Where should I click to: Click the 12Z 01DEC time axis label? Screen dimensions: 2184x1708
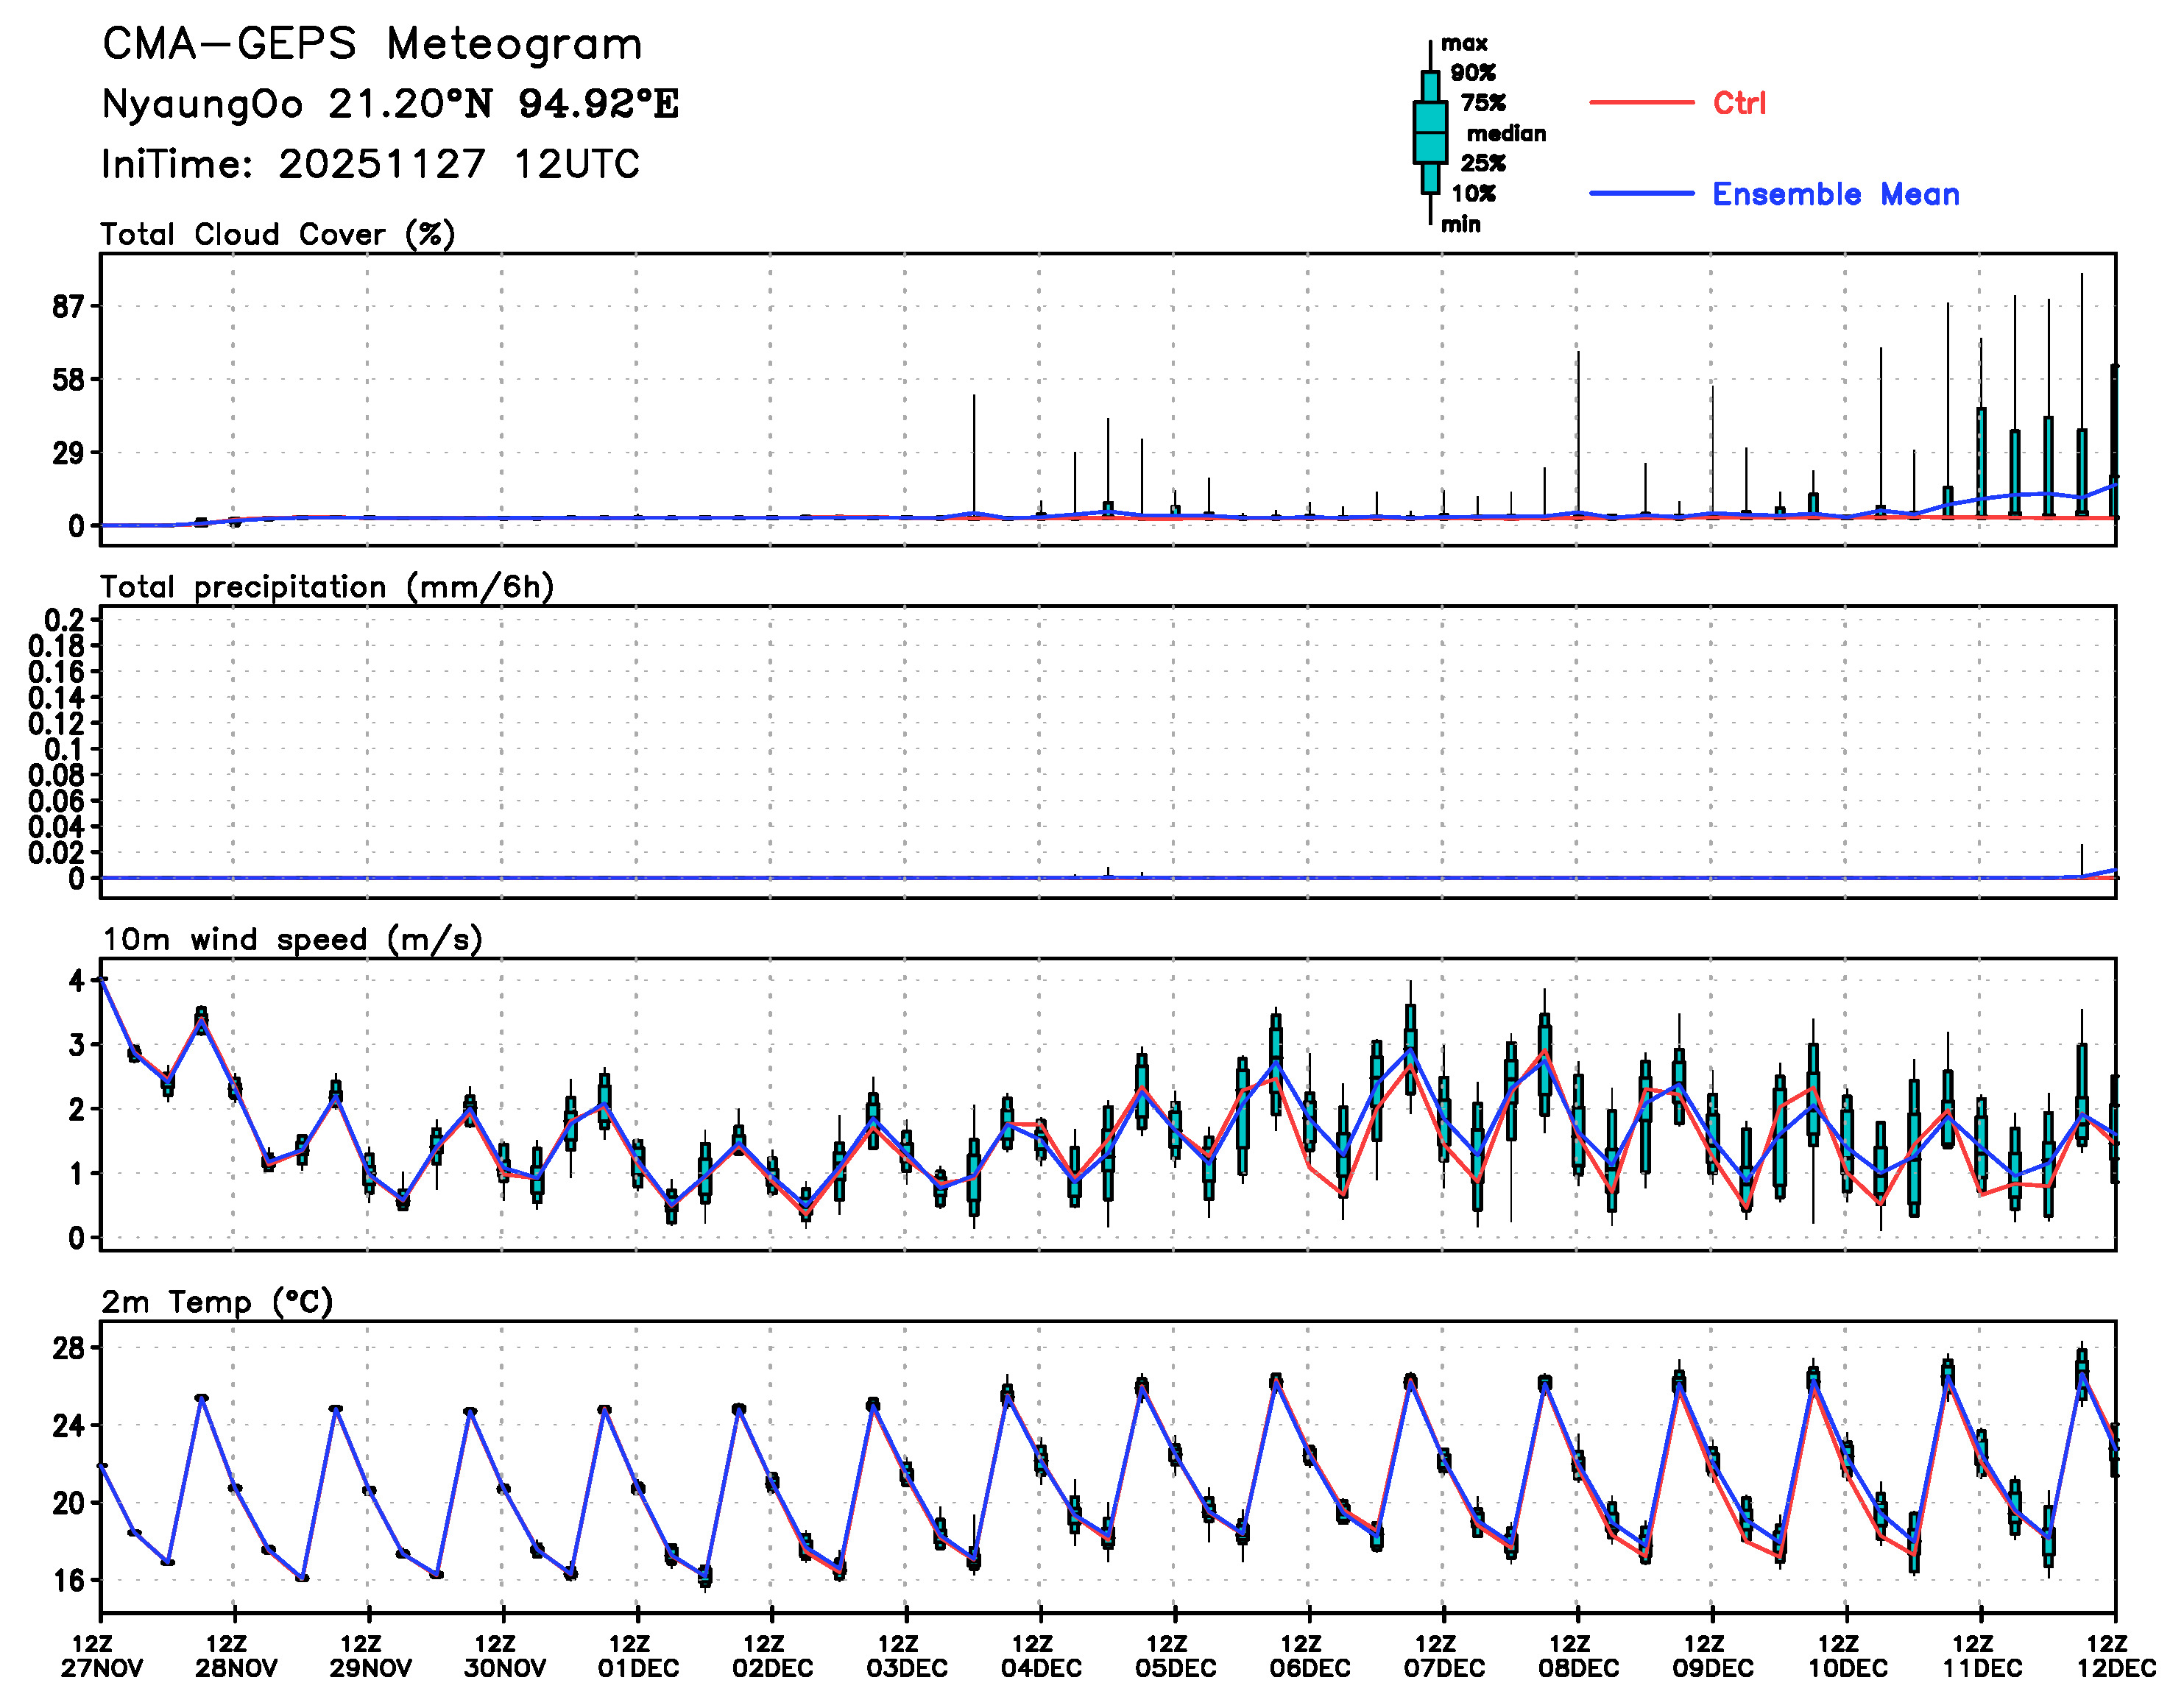(x=638, y=1656)
